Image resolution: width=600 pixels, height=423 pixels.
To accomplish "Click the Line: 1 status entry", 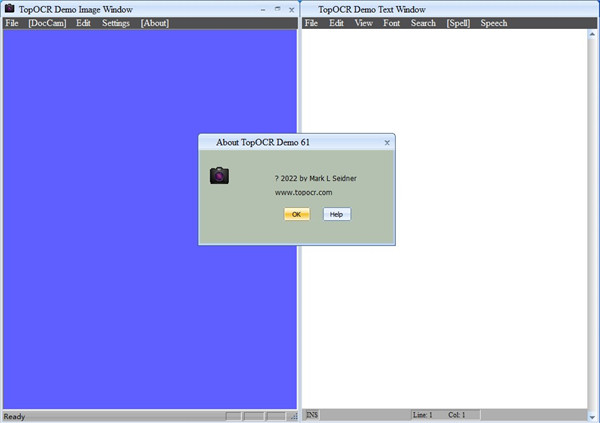I will (423, 415).
